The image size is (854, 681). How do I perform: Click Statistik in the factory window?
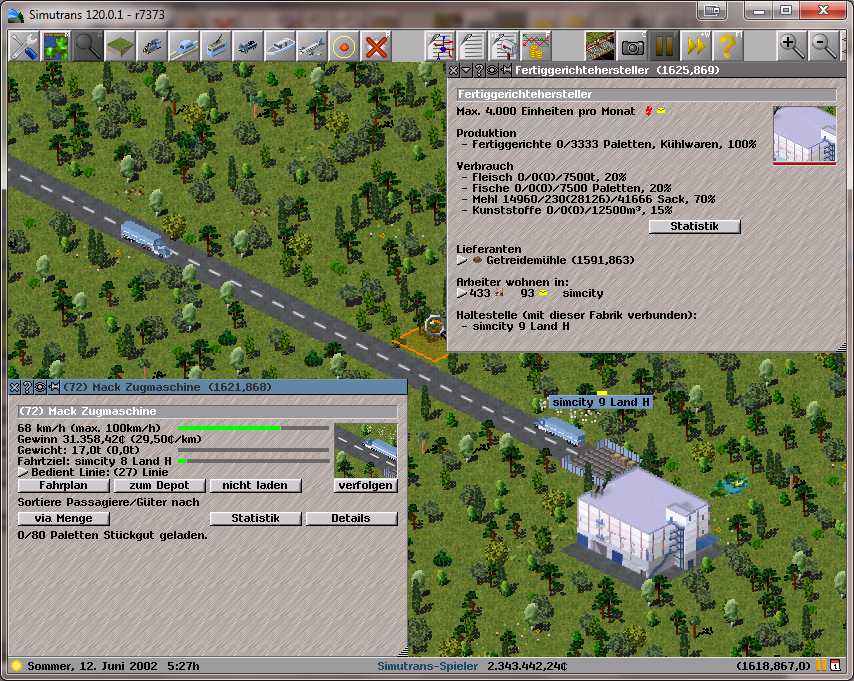694,226
